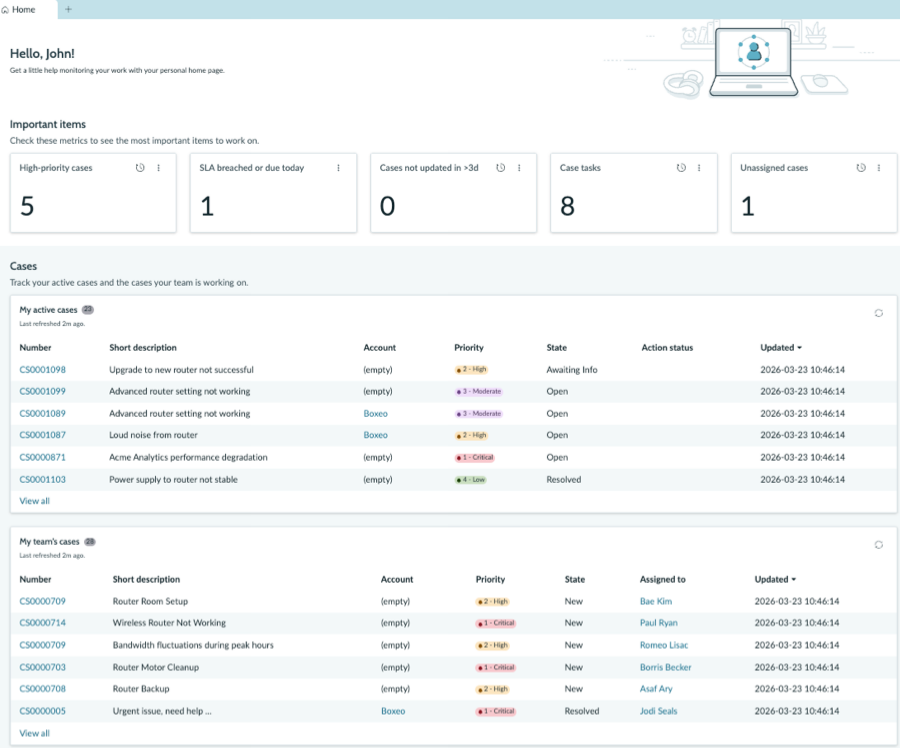This screenshot has height=748, width=900.
Task: Click history icon on Cases not updated card
Action: pos(501,168)
